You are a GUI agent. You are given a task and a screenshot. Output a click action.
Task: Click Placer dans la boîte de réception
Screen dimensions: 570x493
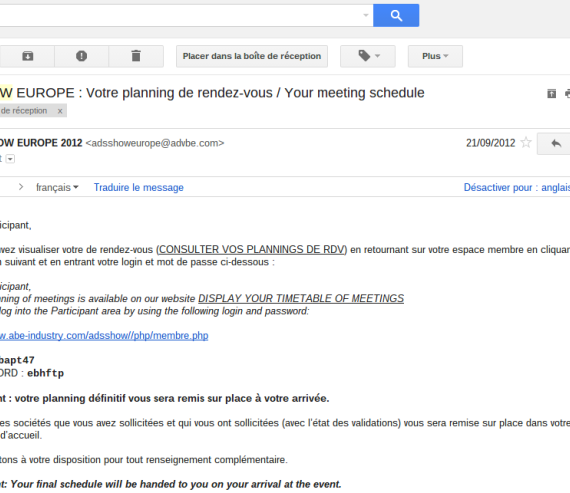252,56
